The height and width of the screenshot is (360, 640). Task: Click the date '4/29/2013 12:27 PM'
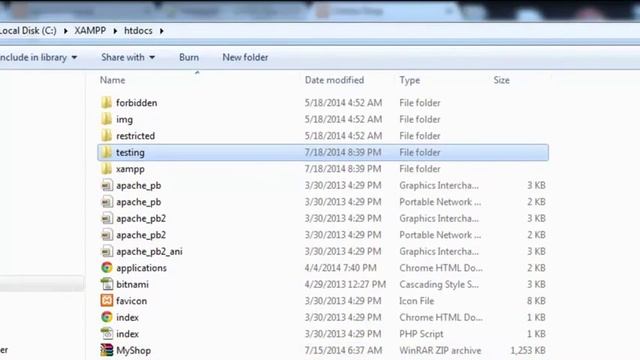pos(345,284)
